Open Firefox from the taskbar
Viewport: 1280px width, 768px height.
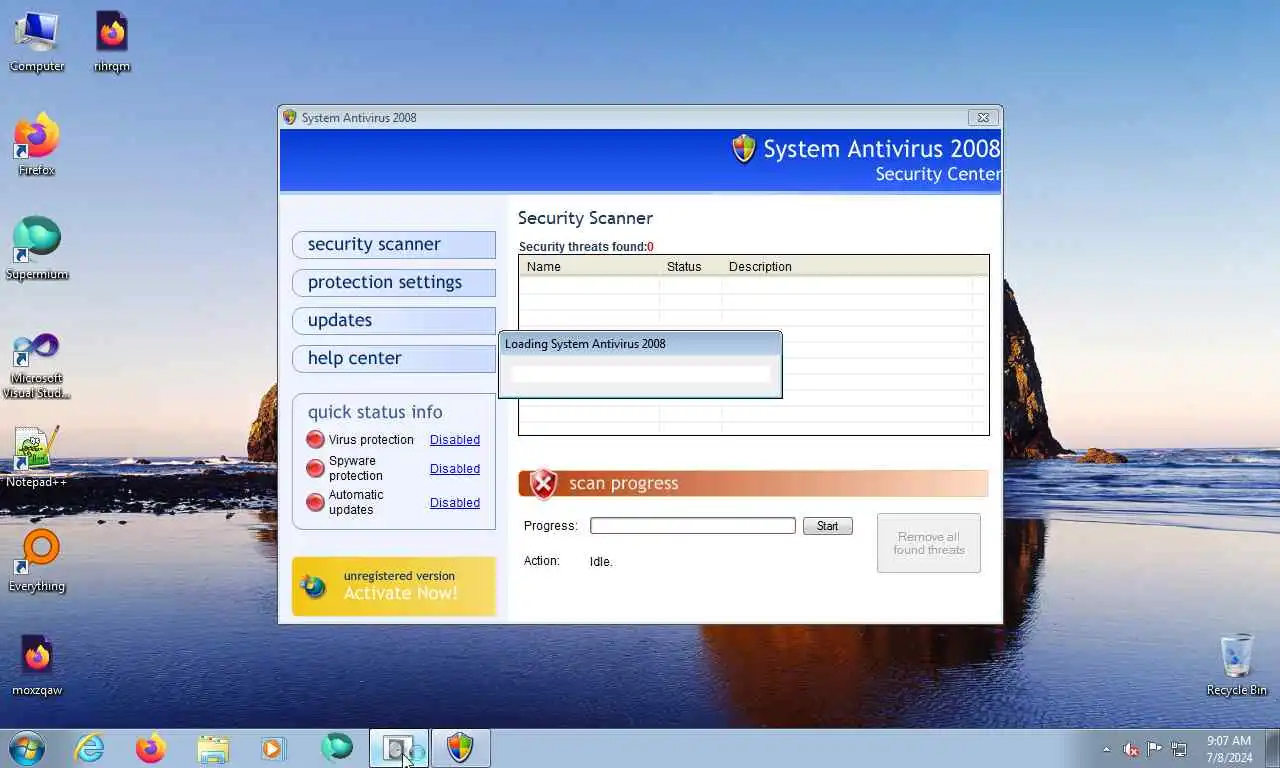click(x=151, y=748)
